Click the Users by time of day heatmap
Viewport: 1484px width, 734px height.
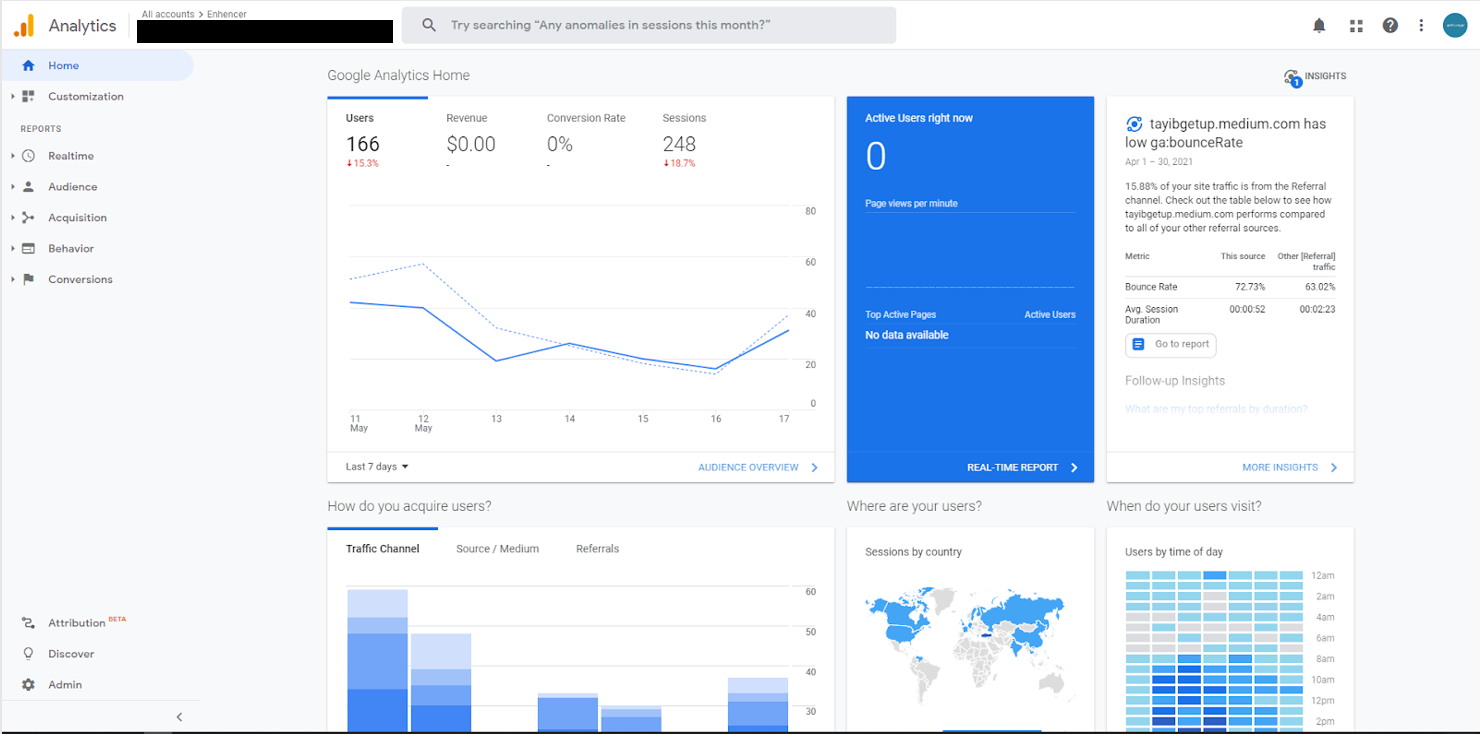tap(1214, 649)
